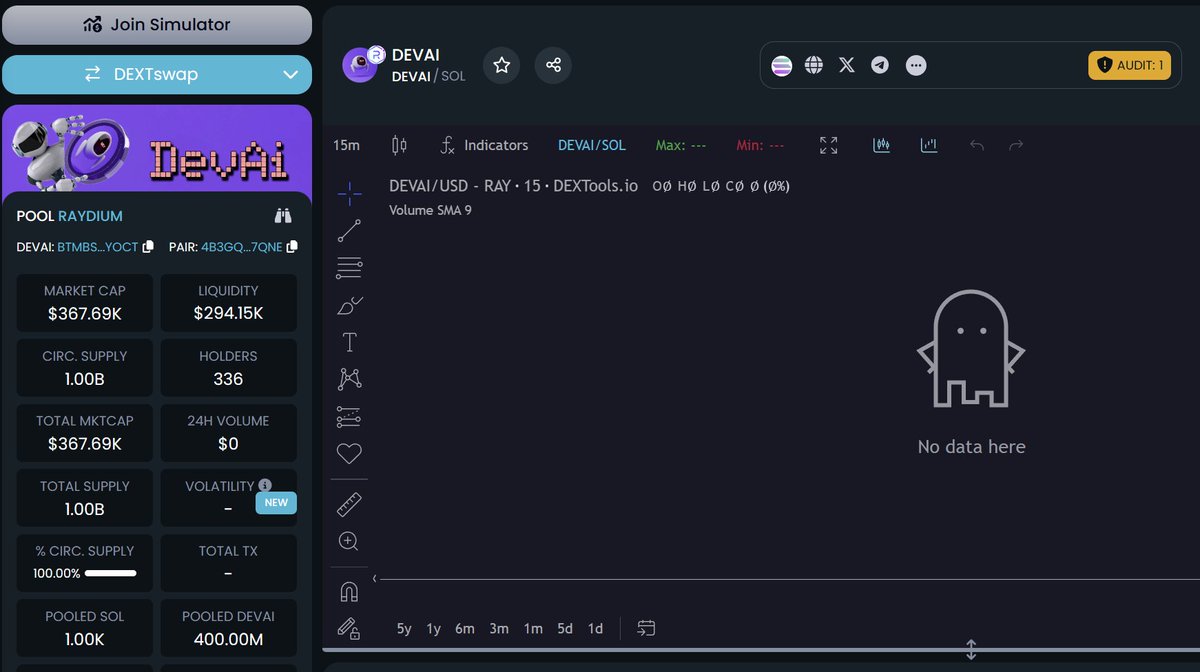Image resolution: width=1200 pixels, height=672 pixels.
Task: Open the AUDIT: 1 badge
Action: [x=1129, y=65]
